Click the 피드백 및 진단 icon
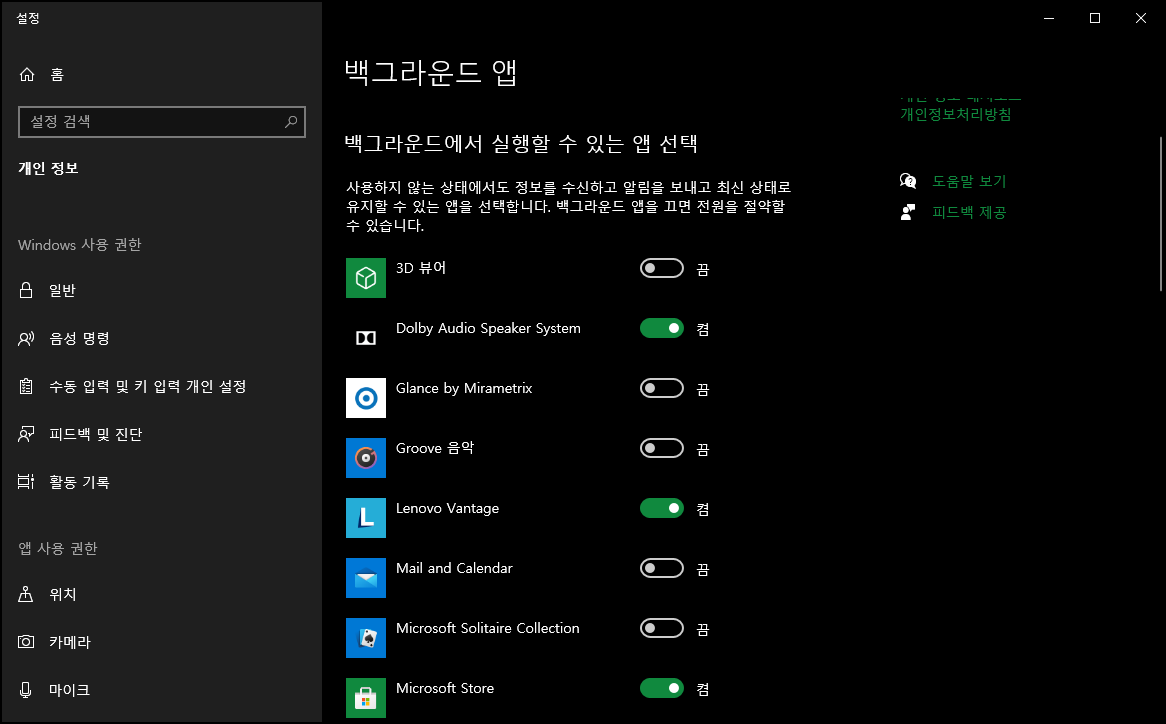 pyautogui.click(x=26, y=434)
